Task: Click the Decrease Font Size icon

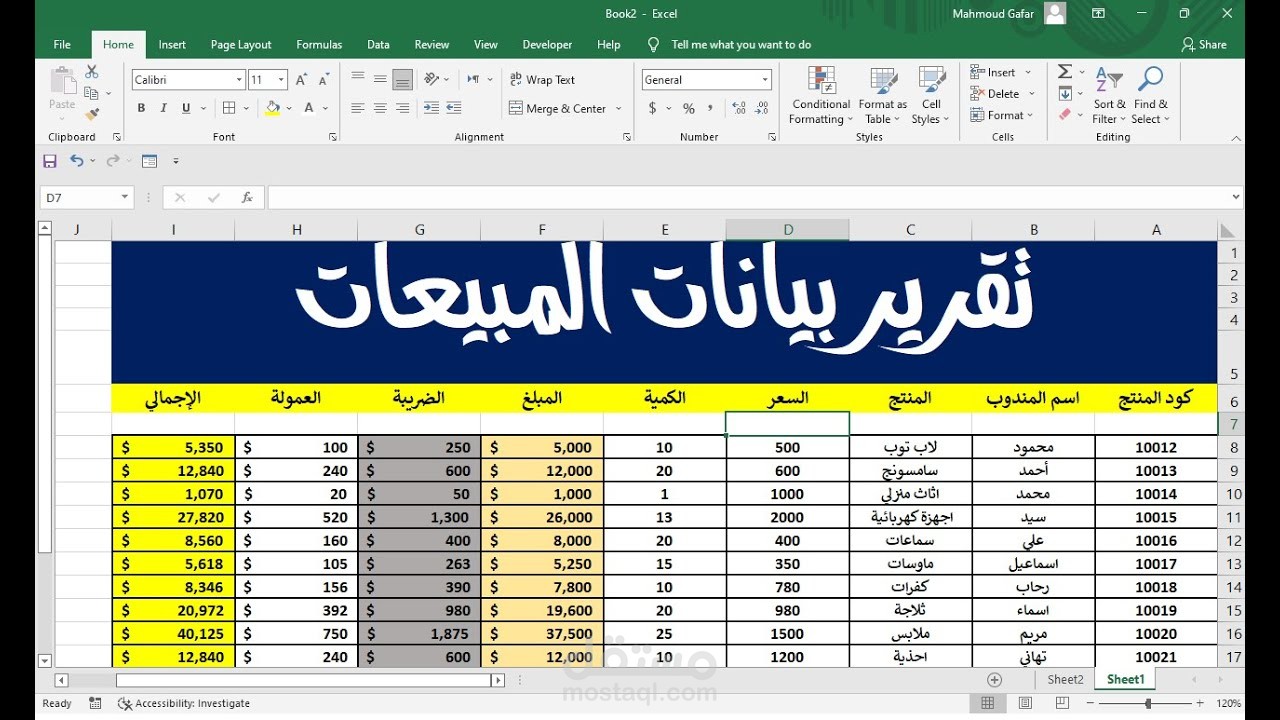Action: coord(324,80)
